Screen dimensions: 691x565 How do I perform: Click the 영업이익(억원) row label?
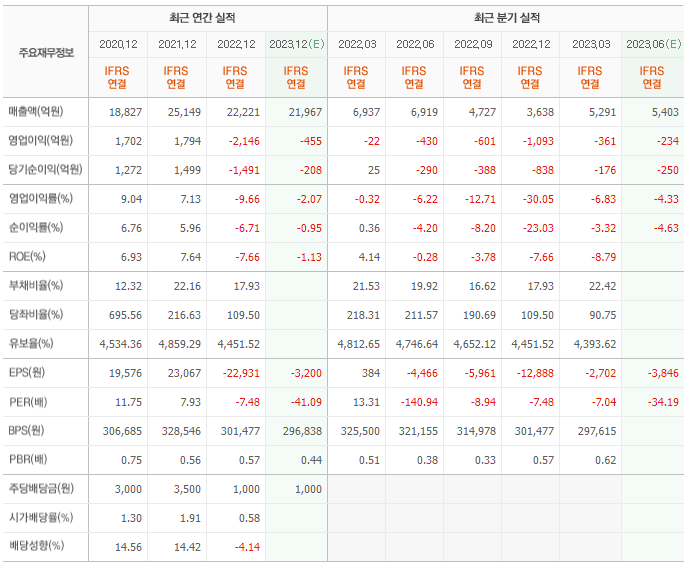click(41, 141)
